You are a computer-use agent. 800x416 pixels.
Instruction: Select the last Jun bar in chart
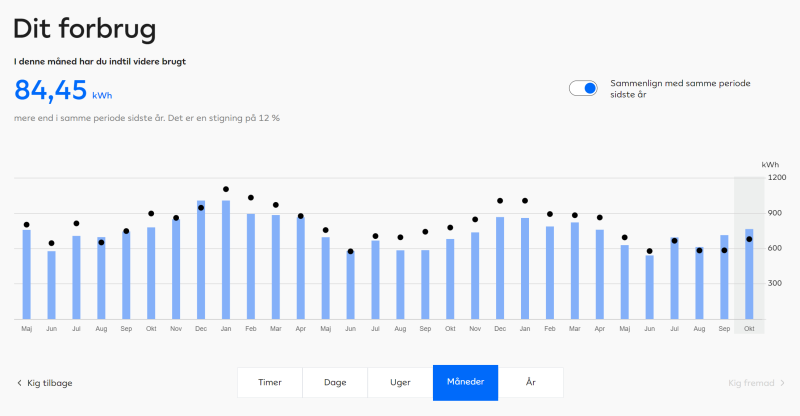649,287
